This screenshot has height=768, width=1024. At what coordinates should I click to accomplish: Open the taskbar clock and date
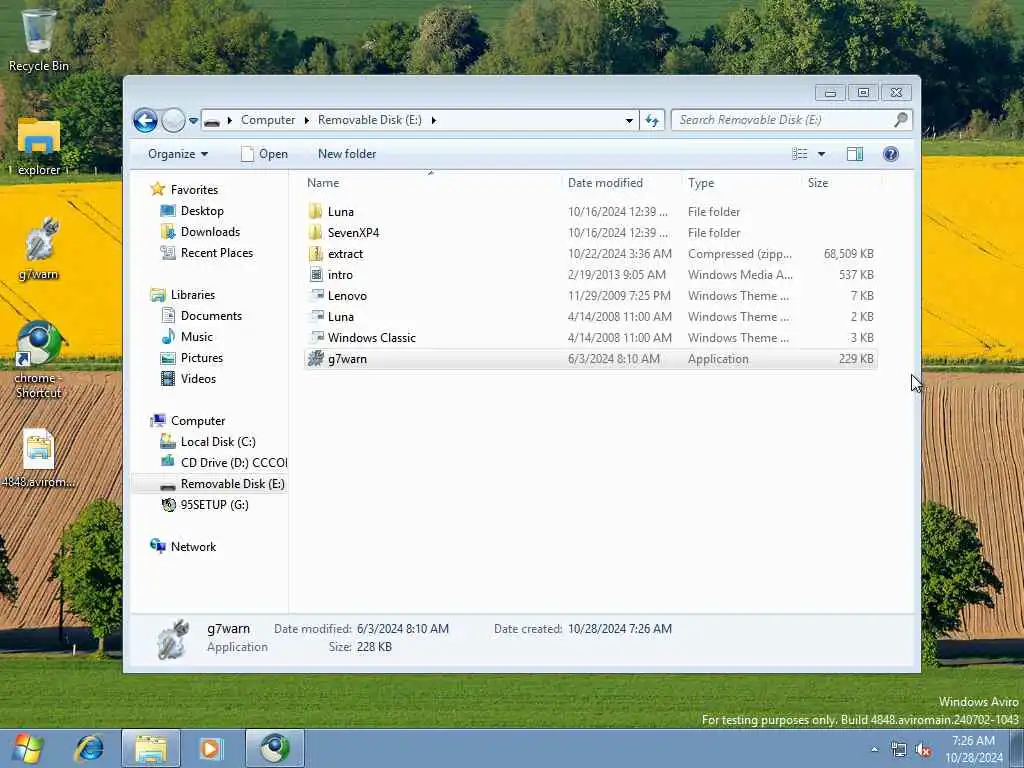click(973, 749)
